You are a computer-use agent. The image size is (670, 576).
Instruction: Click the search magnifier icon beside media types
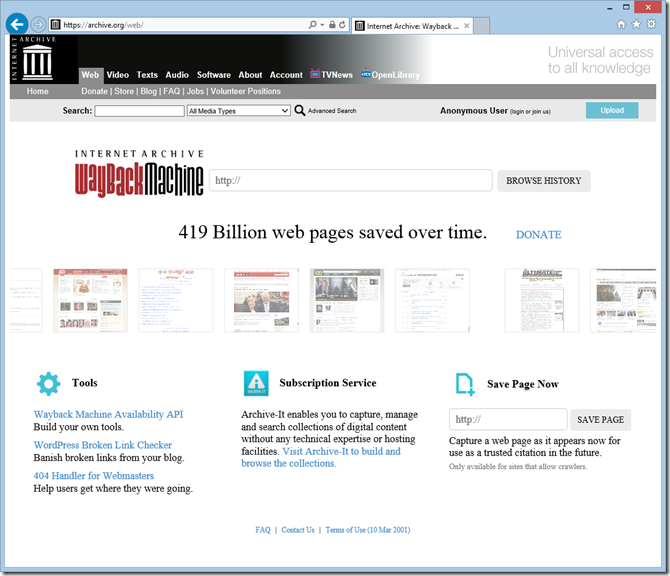300,111
